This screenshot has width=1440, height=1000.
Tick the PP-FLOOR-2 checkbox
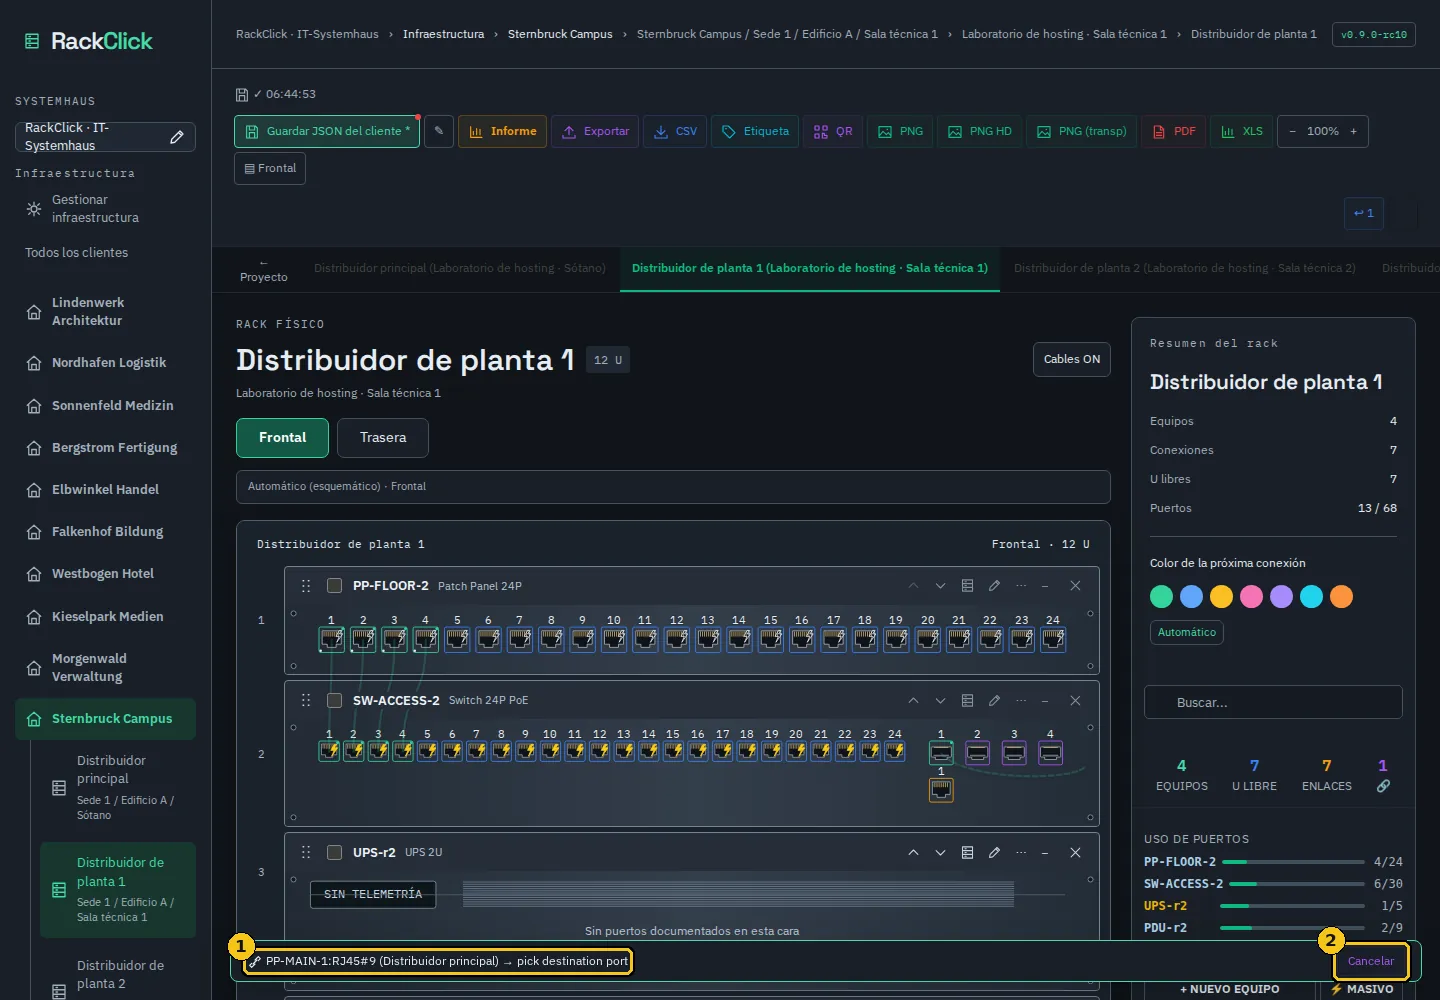tap(335, 586)
